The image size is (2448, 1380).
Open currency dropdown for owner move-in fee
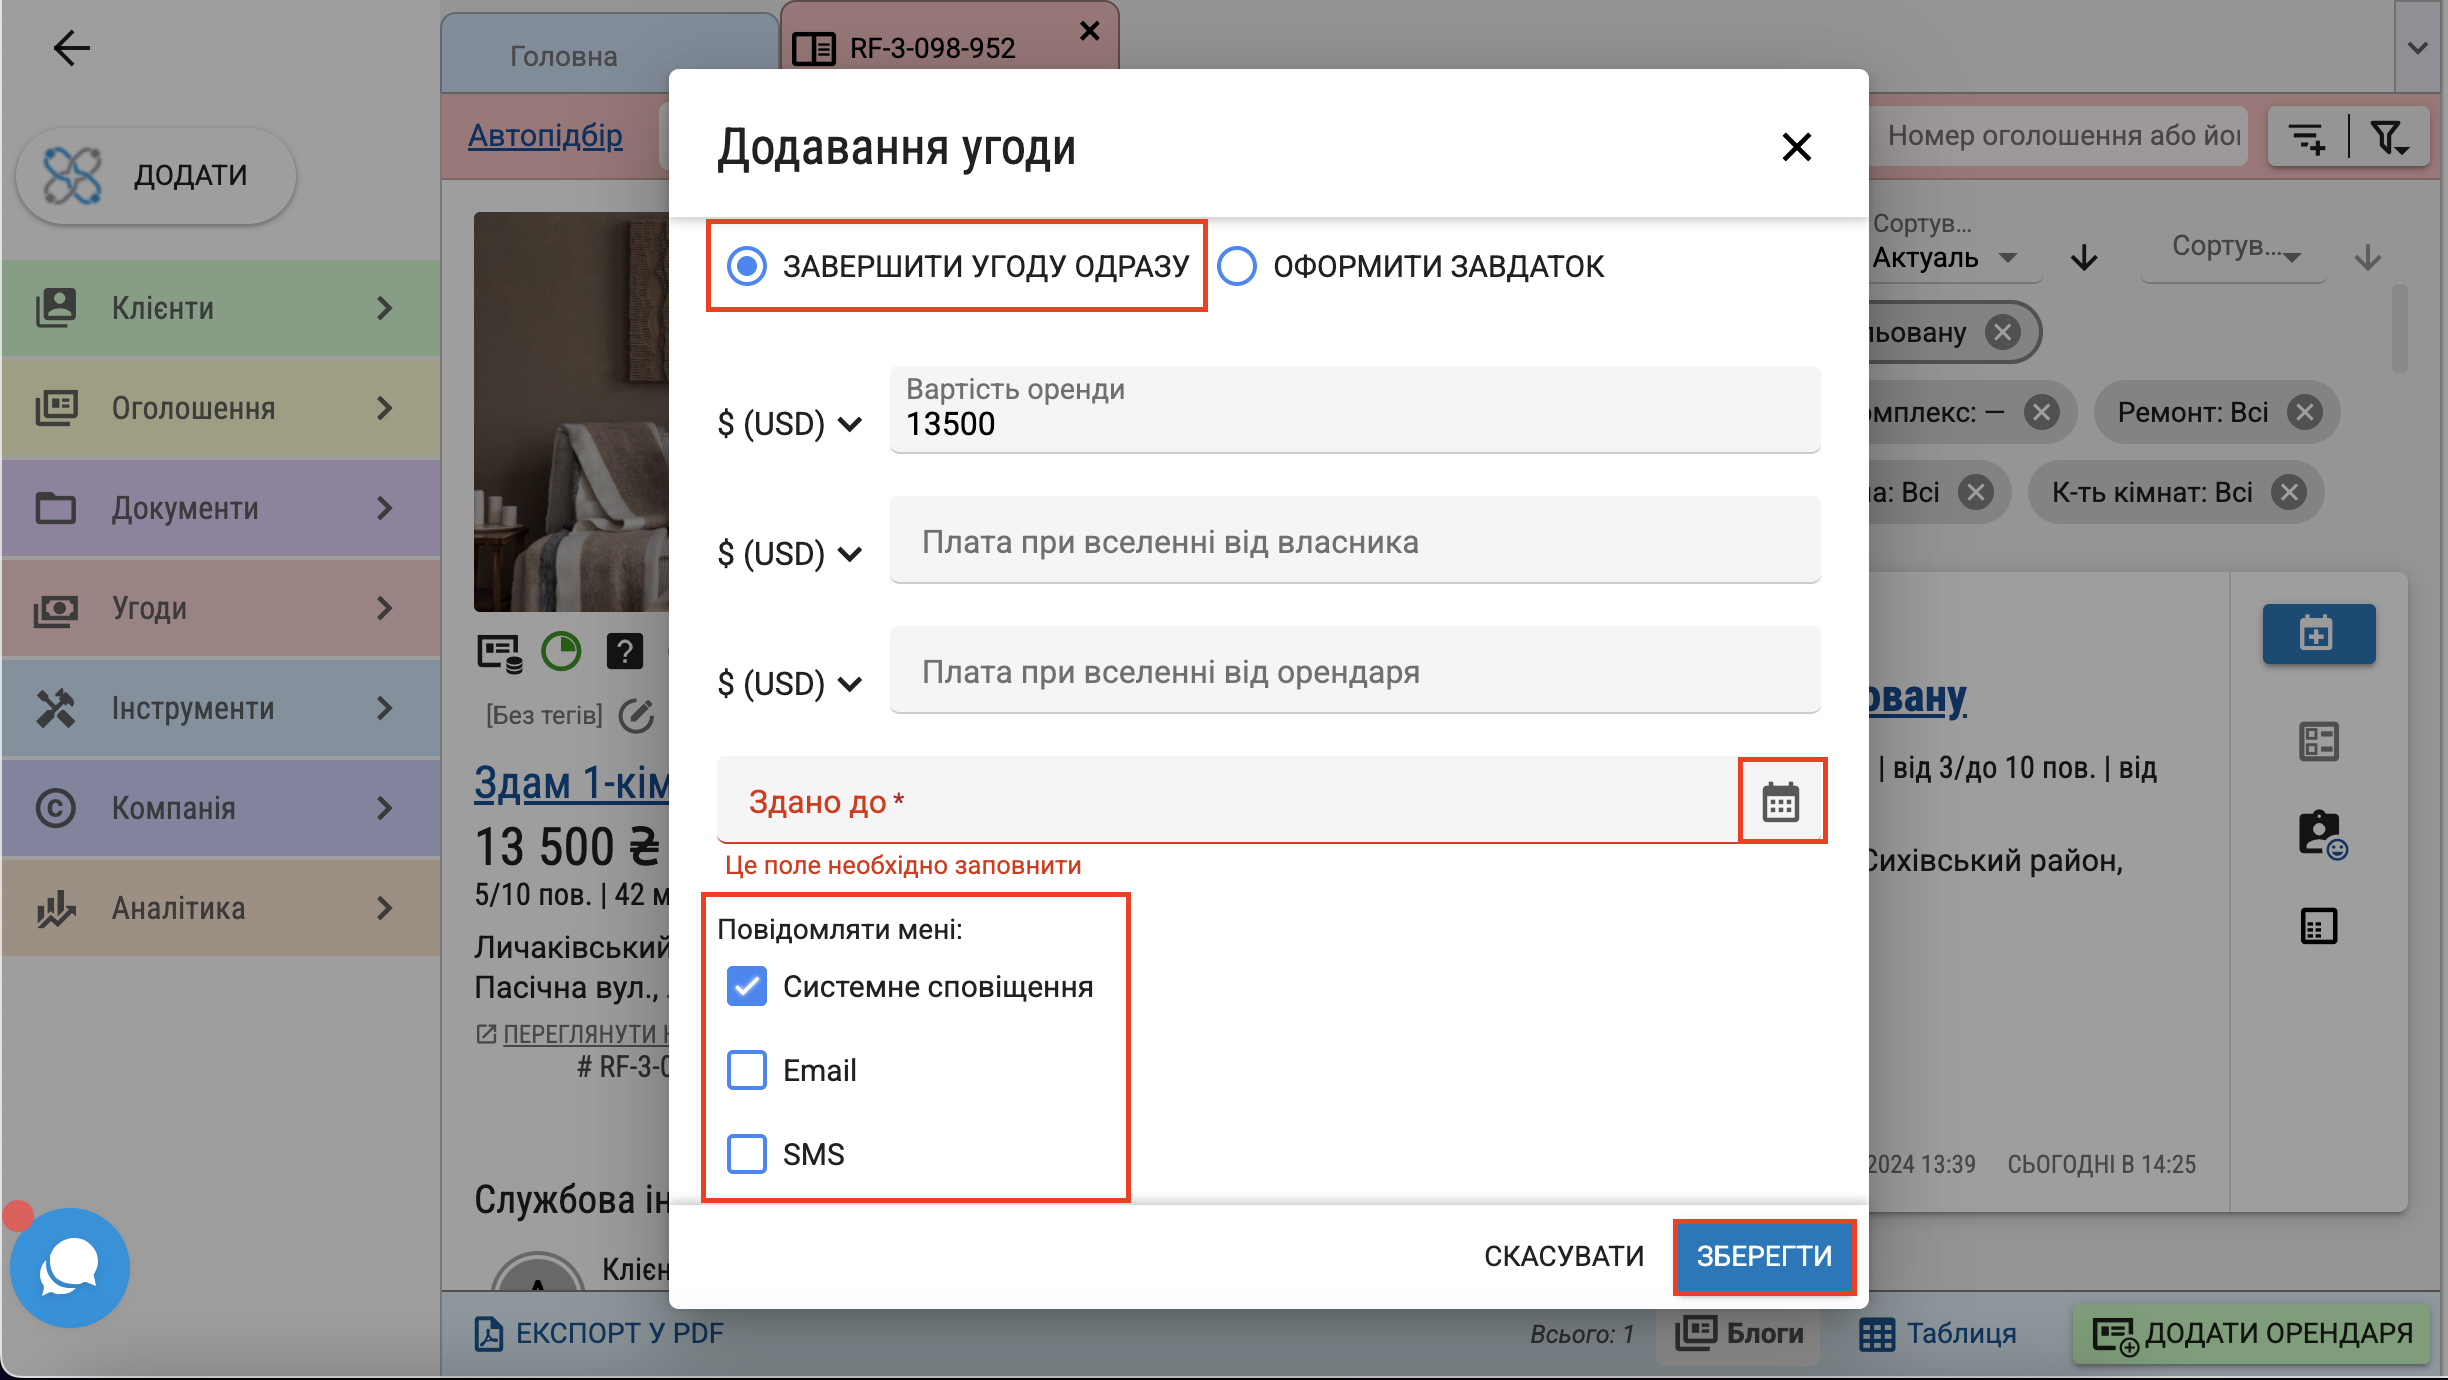click(789, 554)
